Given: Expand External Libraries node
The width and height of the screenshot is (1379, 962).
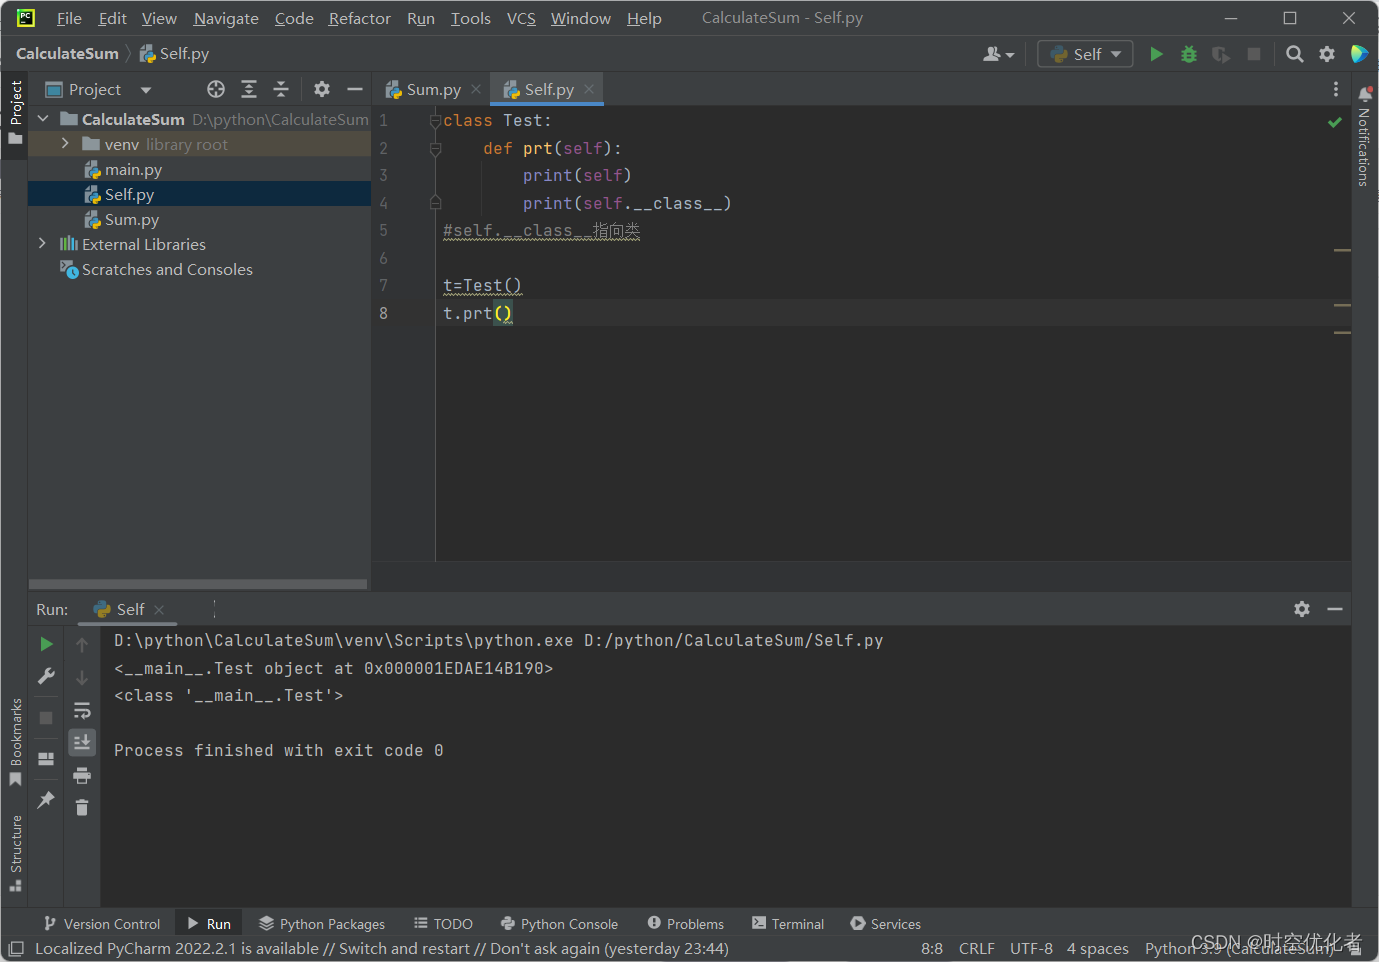Looking at the screenshot, I should tap(42, 244).
